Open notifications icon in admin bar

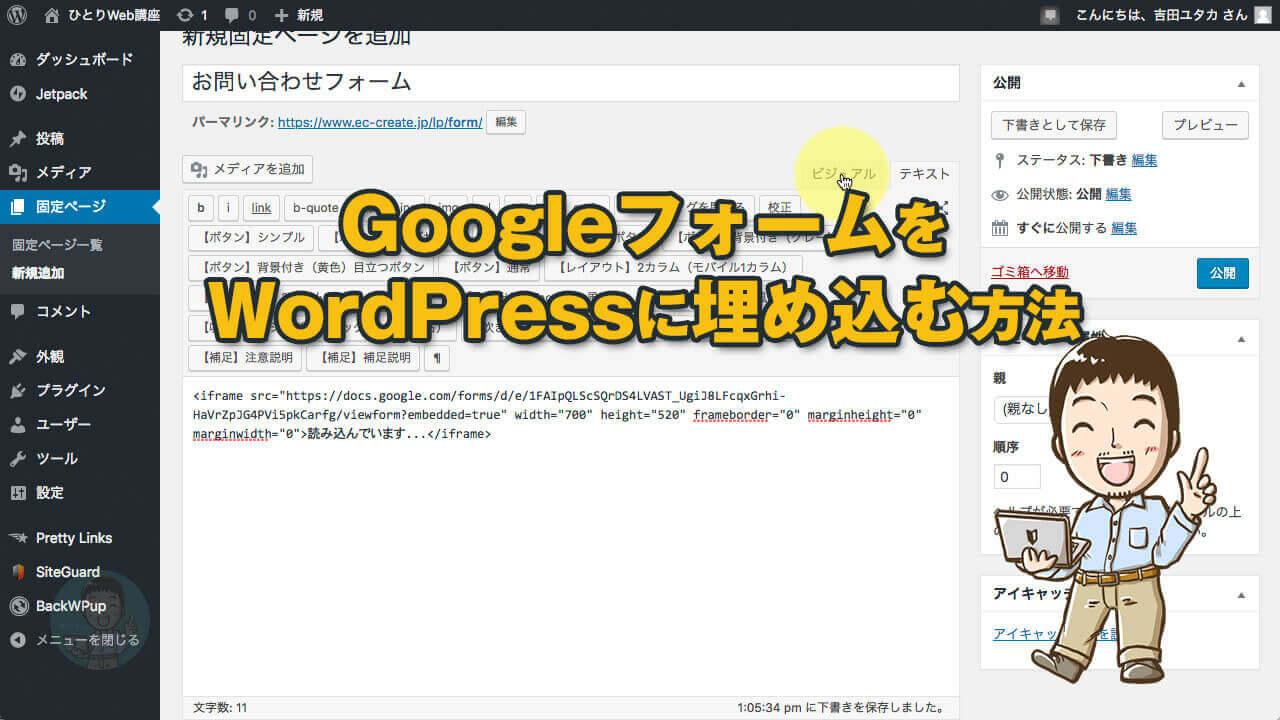pos(1049,15)
